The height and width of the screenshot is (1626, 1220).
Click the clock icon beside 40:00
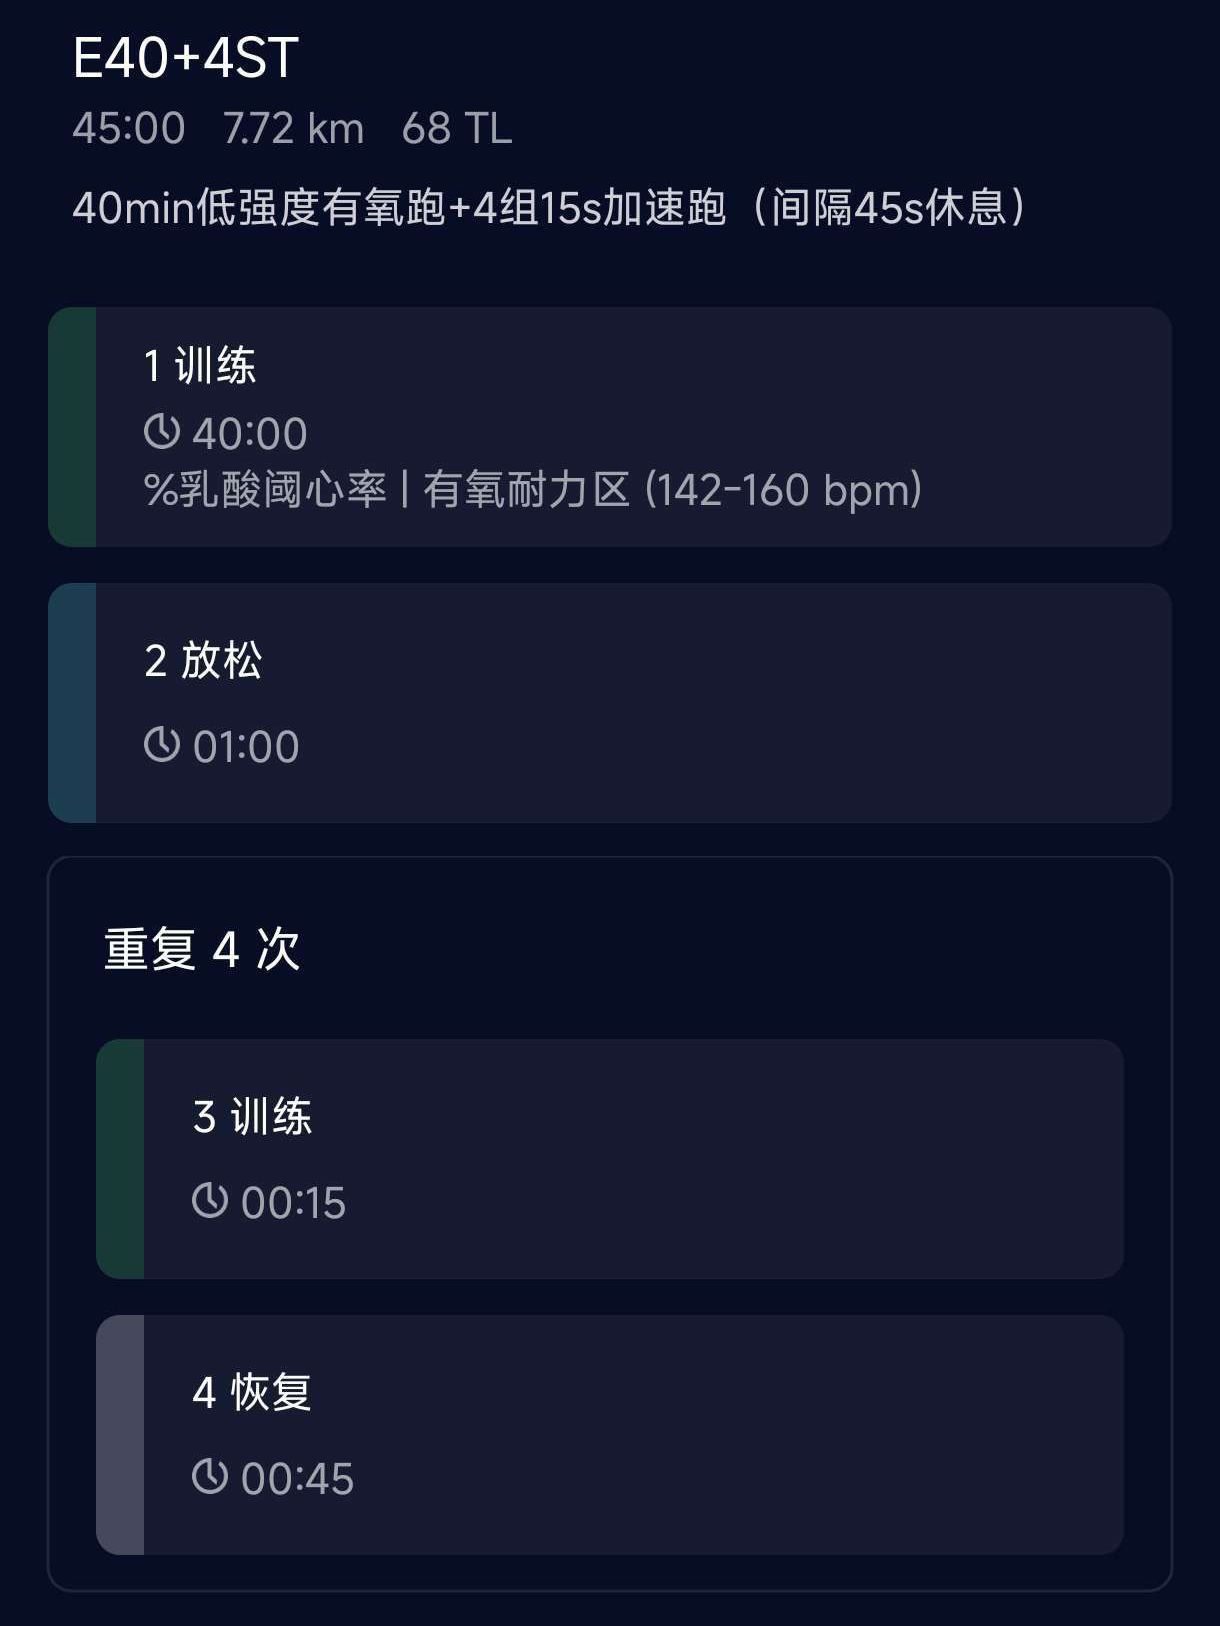click(162, 432)
